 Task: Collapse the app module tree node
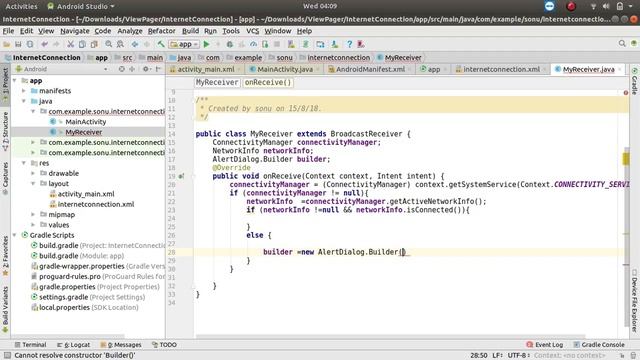(15, 81)
